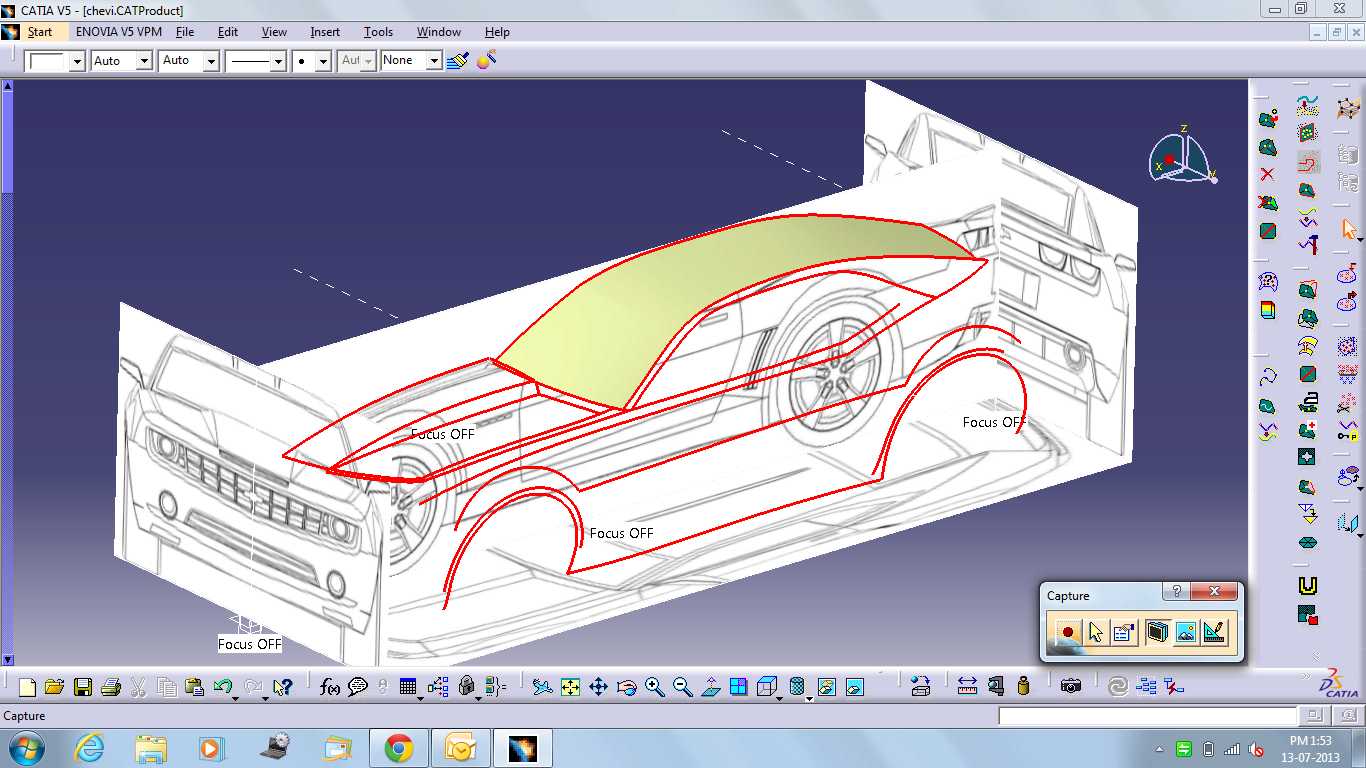Image resolution: width=1366 pixels, height=768 pixels.
Task: Open capture Options in the Capture dialog
Action: coord(1124,632)
